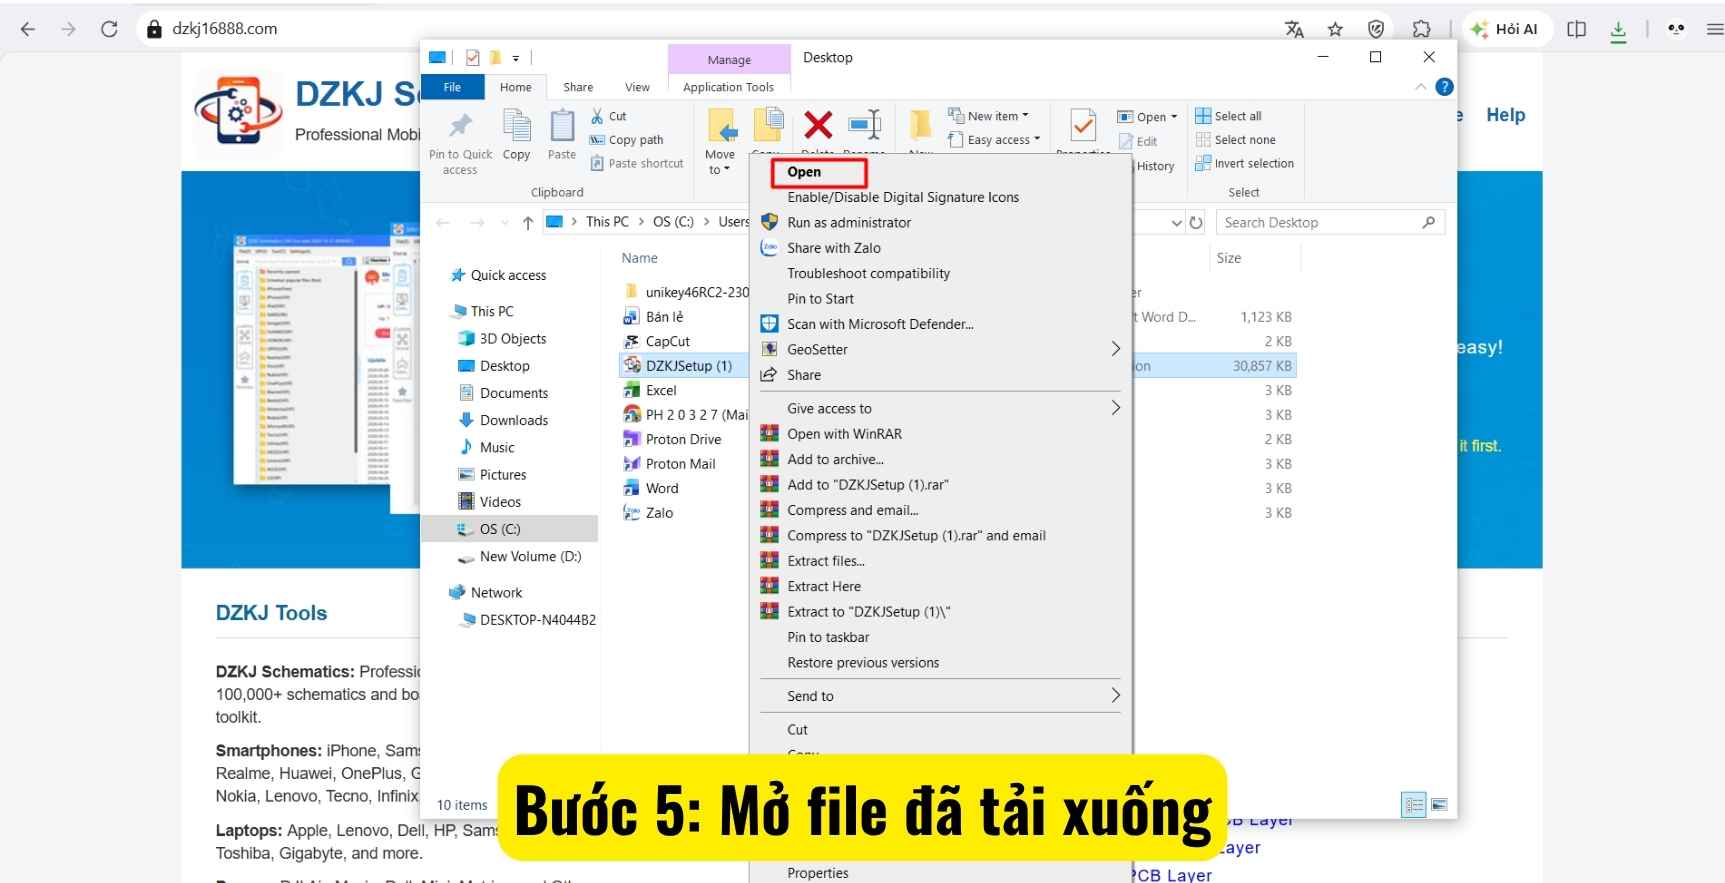The height and width of the screenshot is (883, 1725).
Task: Open the Customize Quick Access Toolbar dropdown
Action: point(516,58)
